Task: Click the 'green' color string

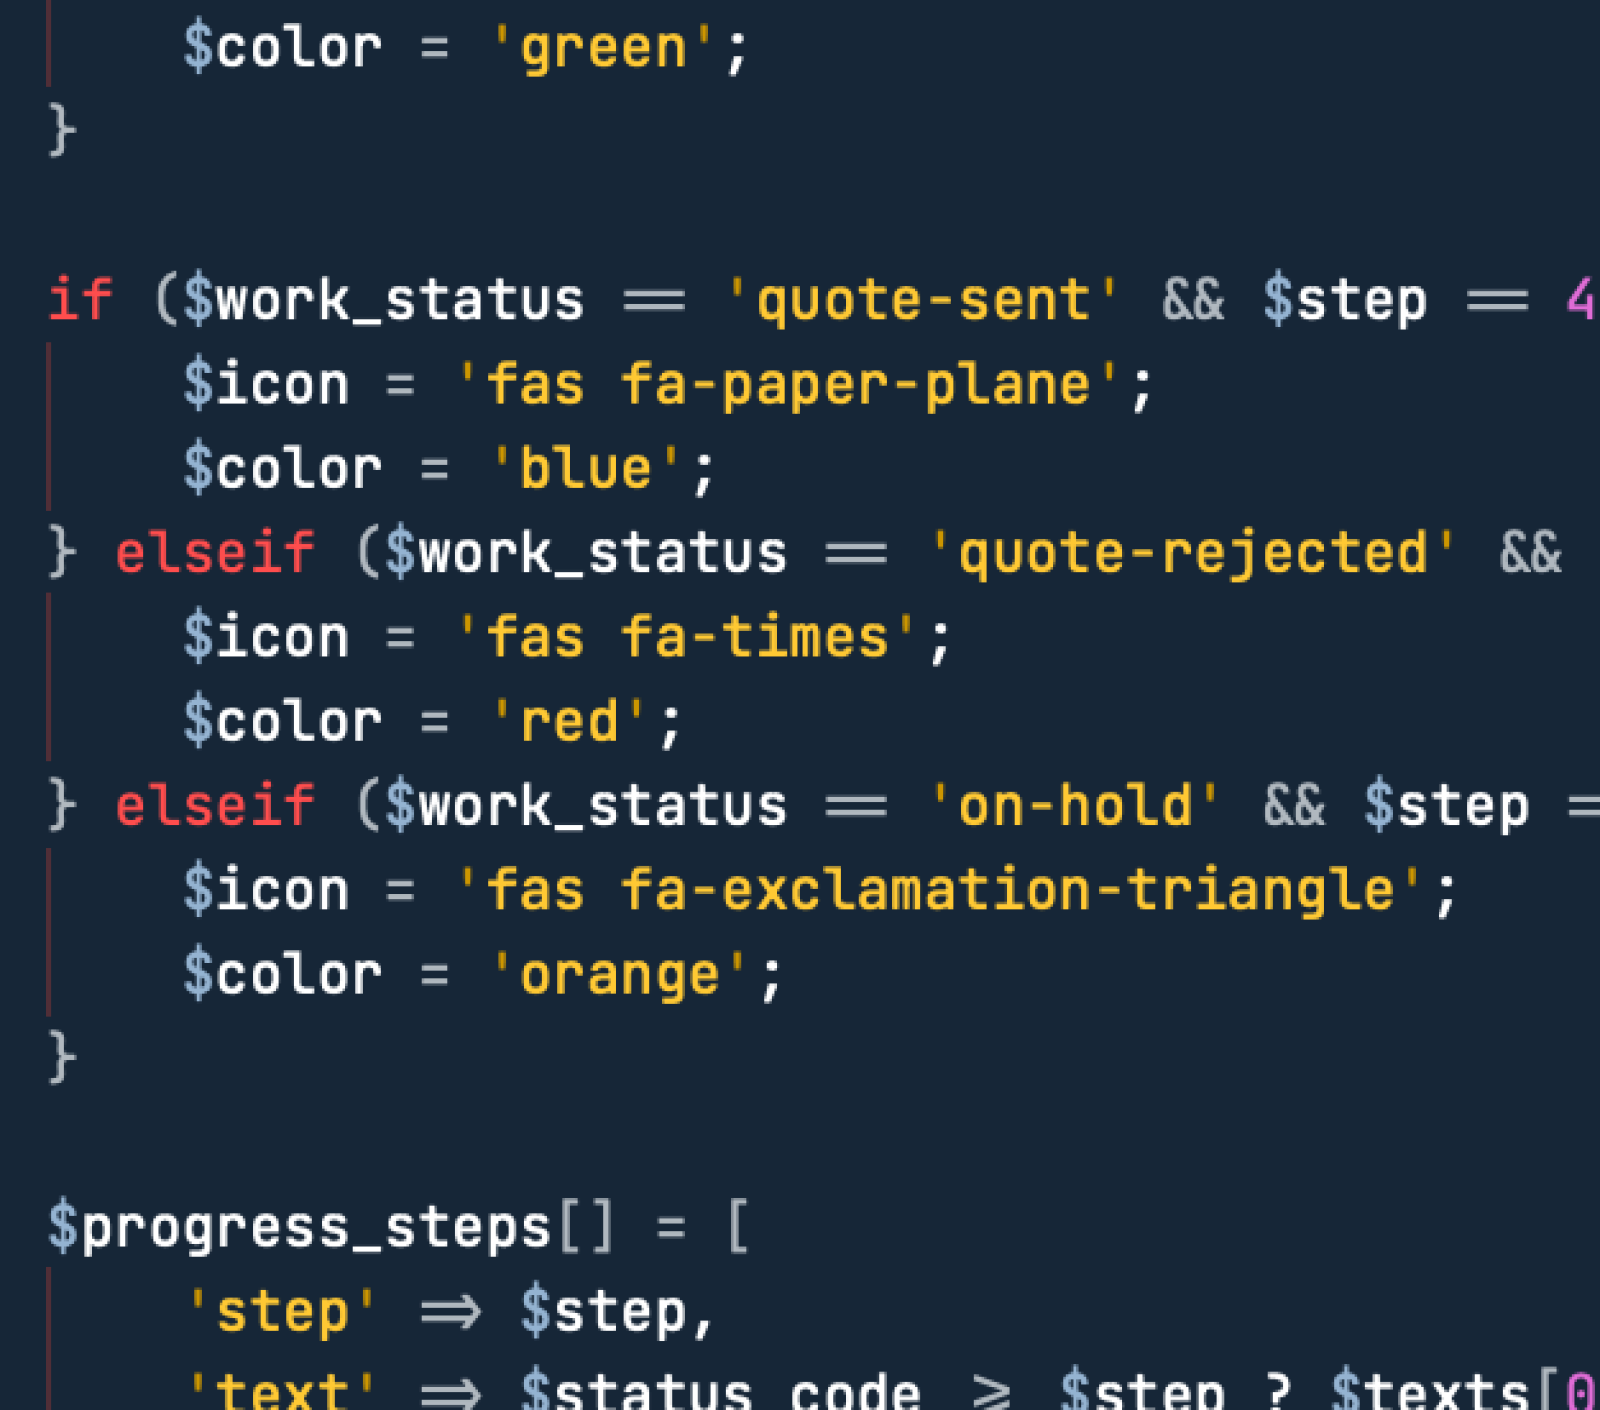Action: pos(603,48)
